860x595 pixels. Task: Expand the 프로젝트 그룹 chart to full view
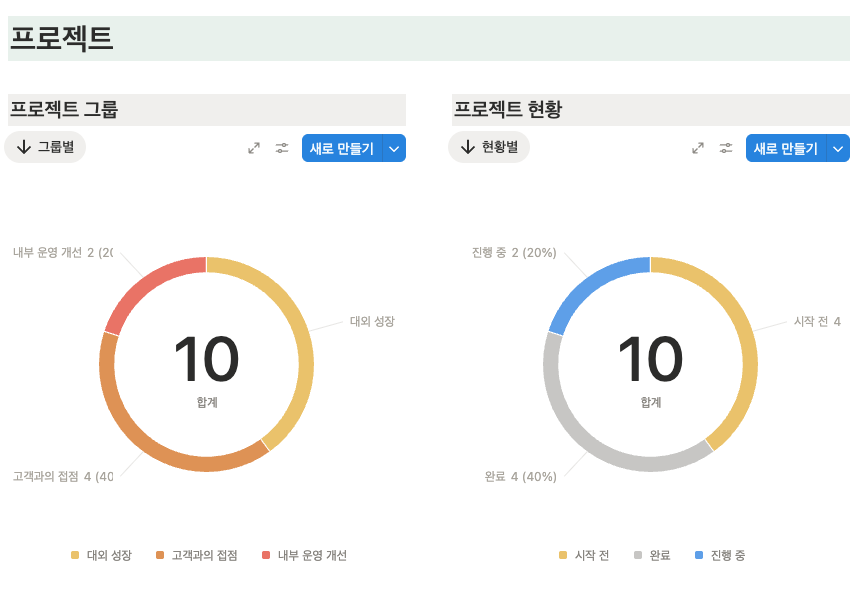[254, 148]
